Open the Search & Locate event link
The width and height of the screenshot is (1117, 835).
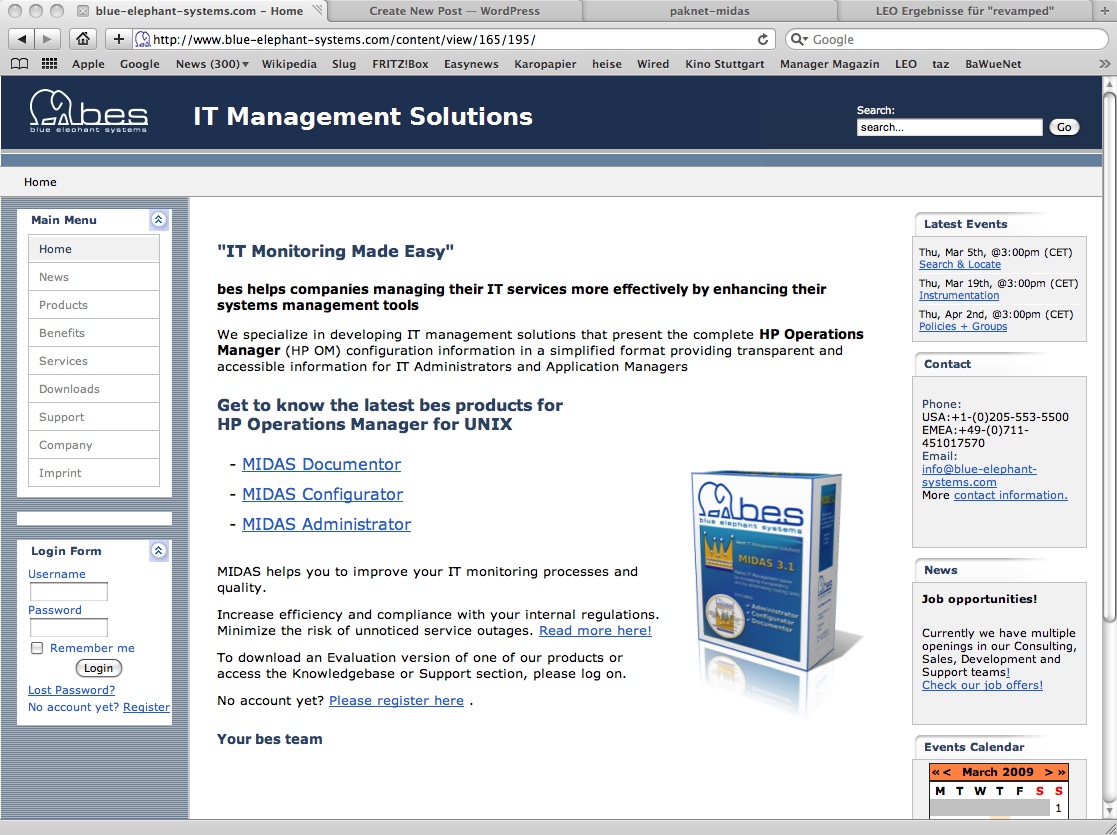pos(960,264)
